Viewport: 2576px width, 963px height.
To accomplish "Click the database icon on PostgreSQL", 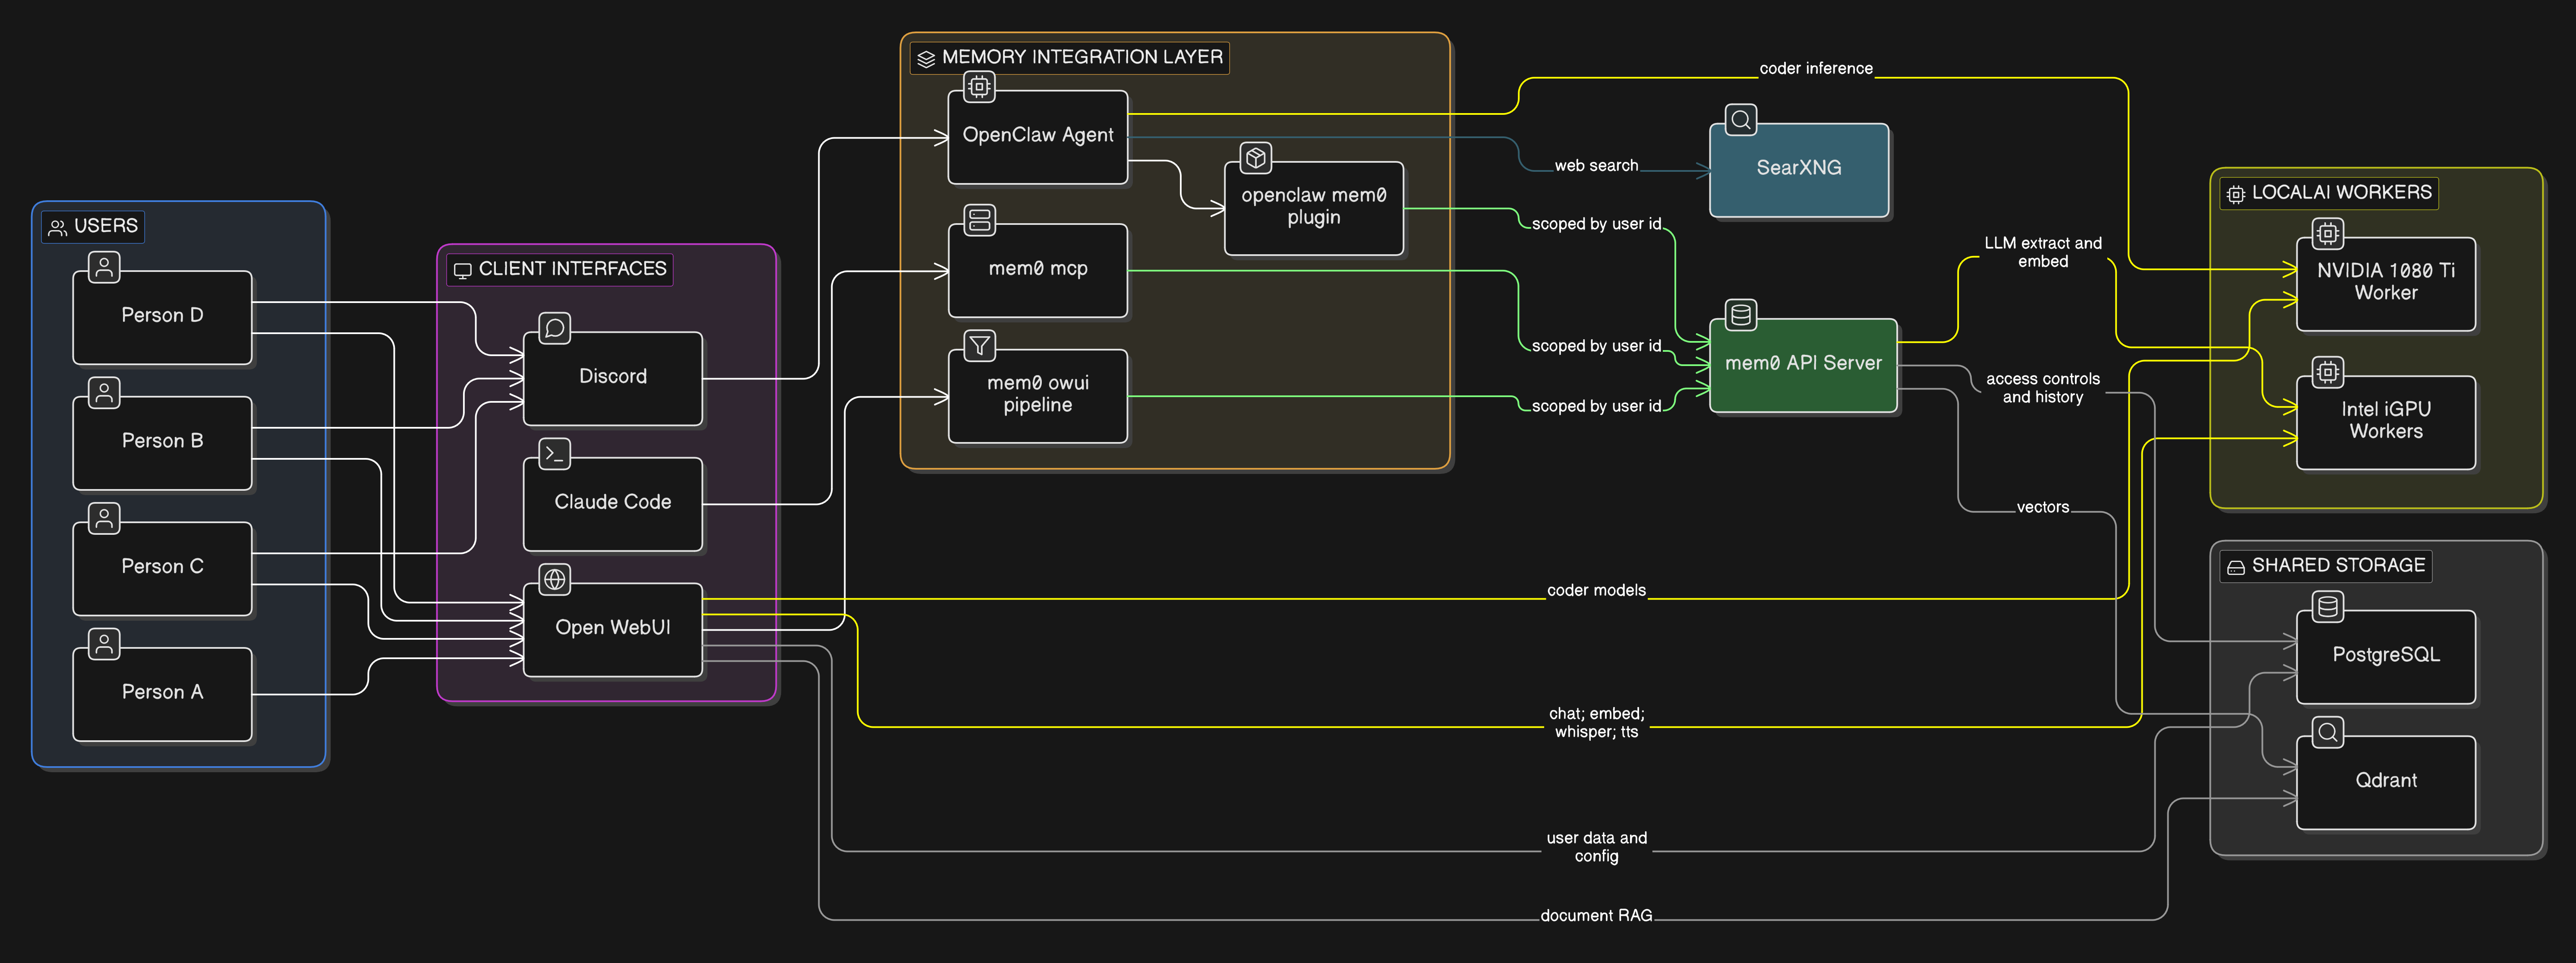I will point(2328,606).
